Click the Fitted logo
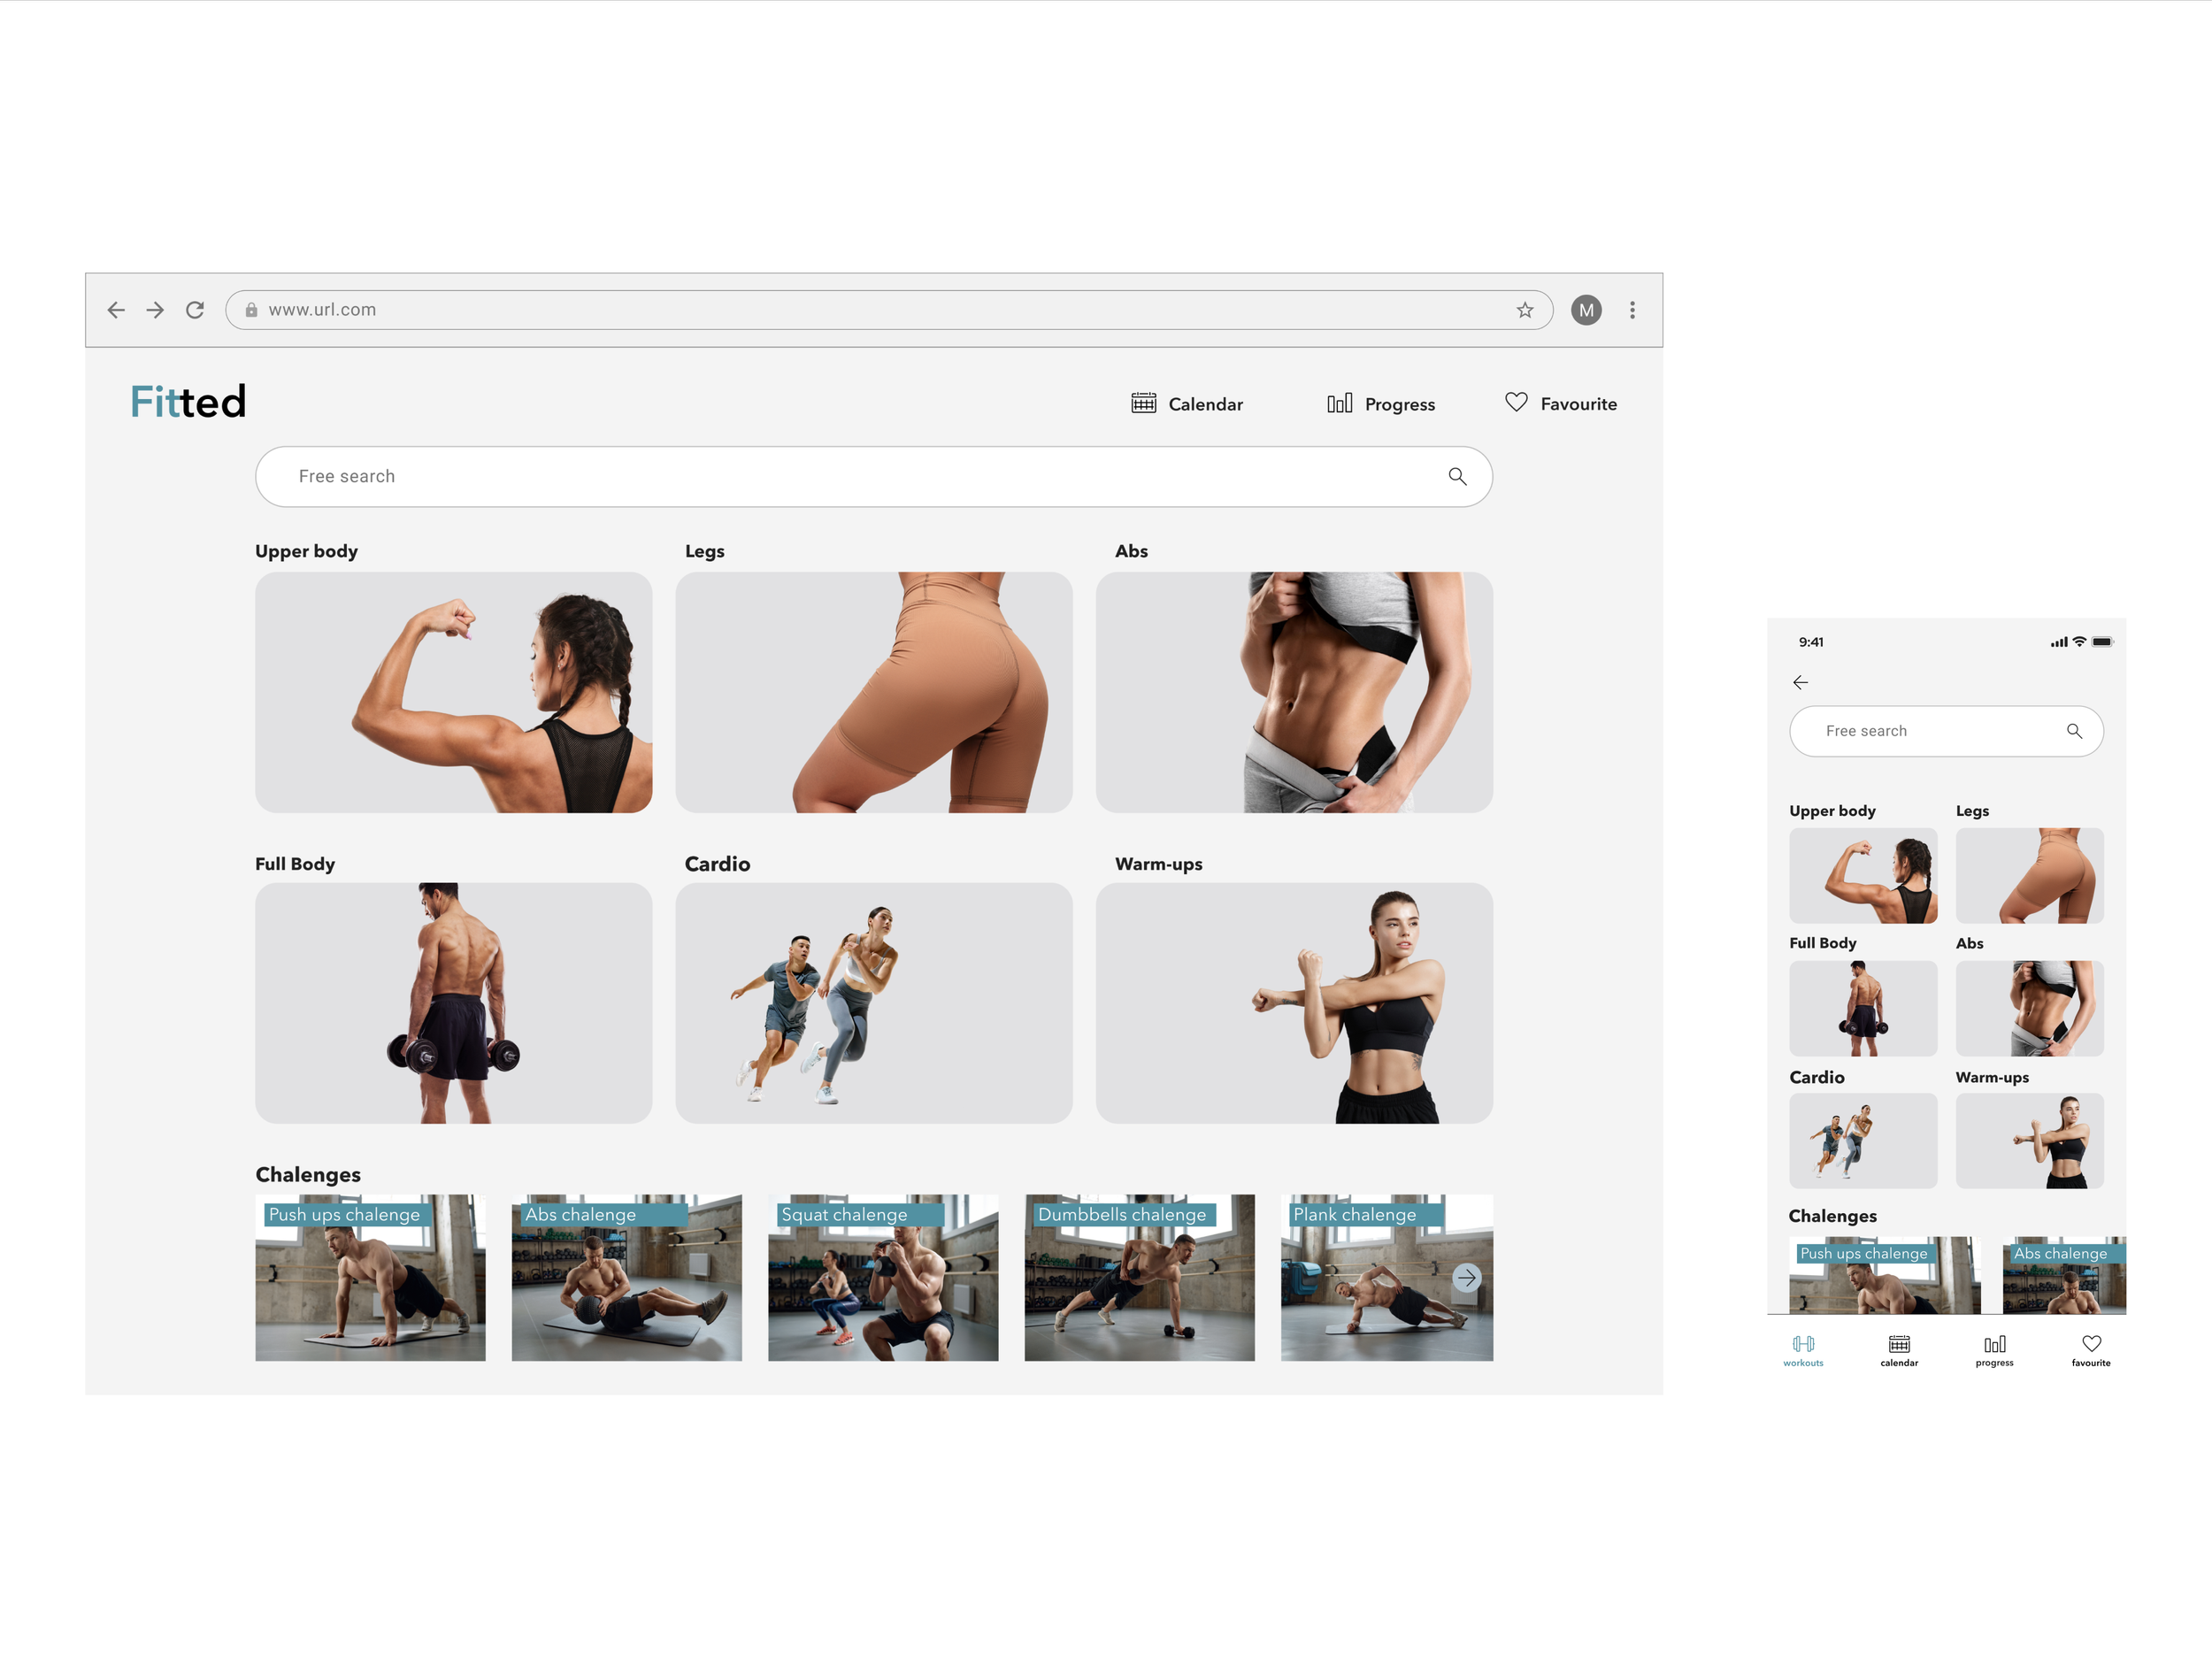The image size is (2212, 1667). (188, 402)
